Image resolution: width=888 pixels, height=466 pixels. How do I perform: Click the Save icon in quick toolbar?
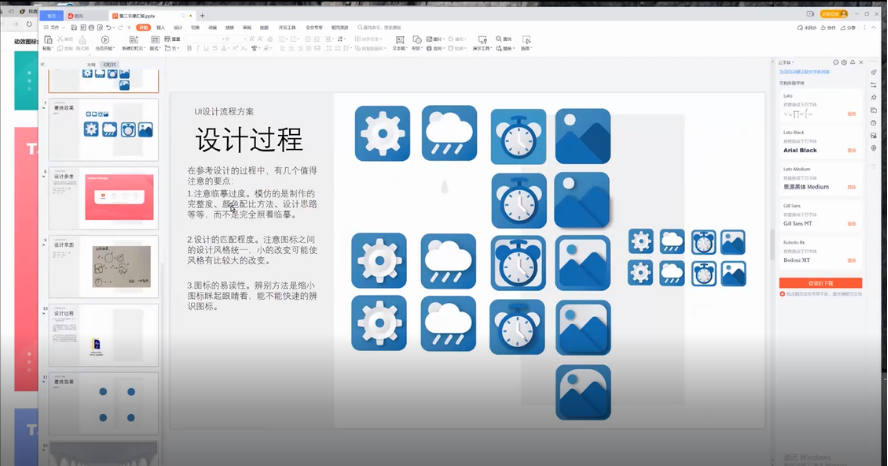click(71, 28)
